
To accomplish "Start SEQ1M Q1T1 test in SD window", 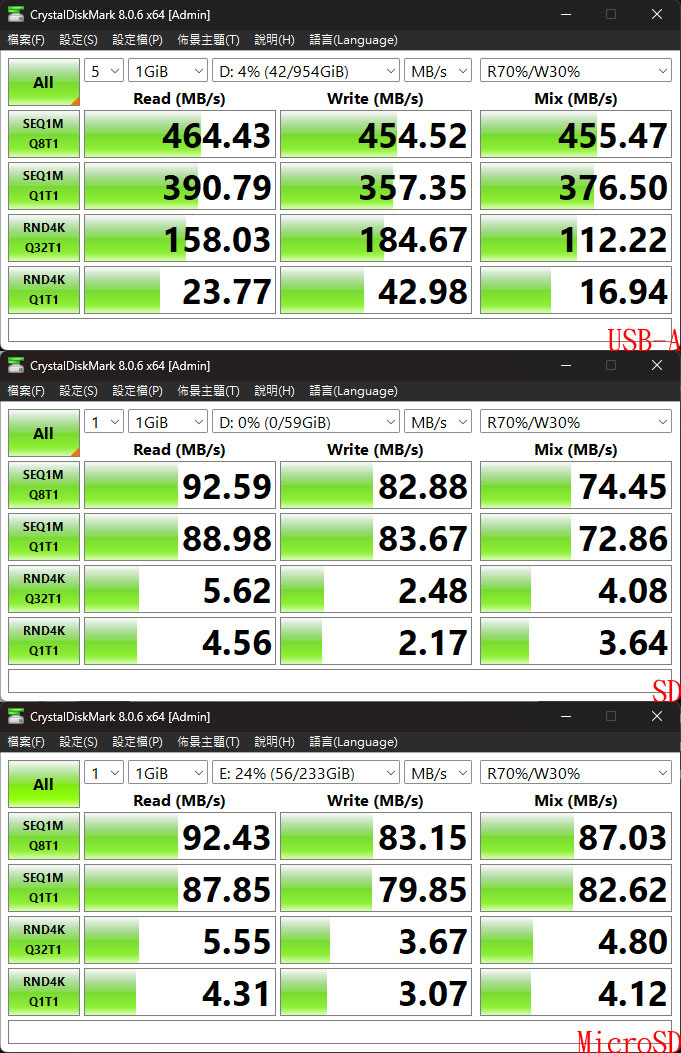I will pos(44,537).
